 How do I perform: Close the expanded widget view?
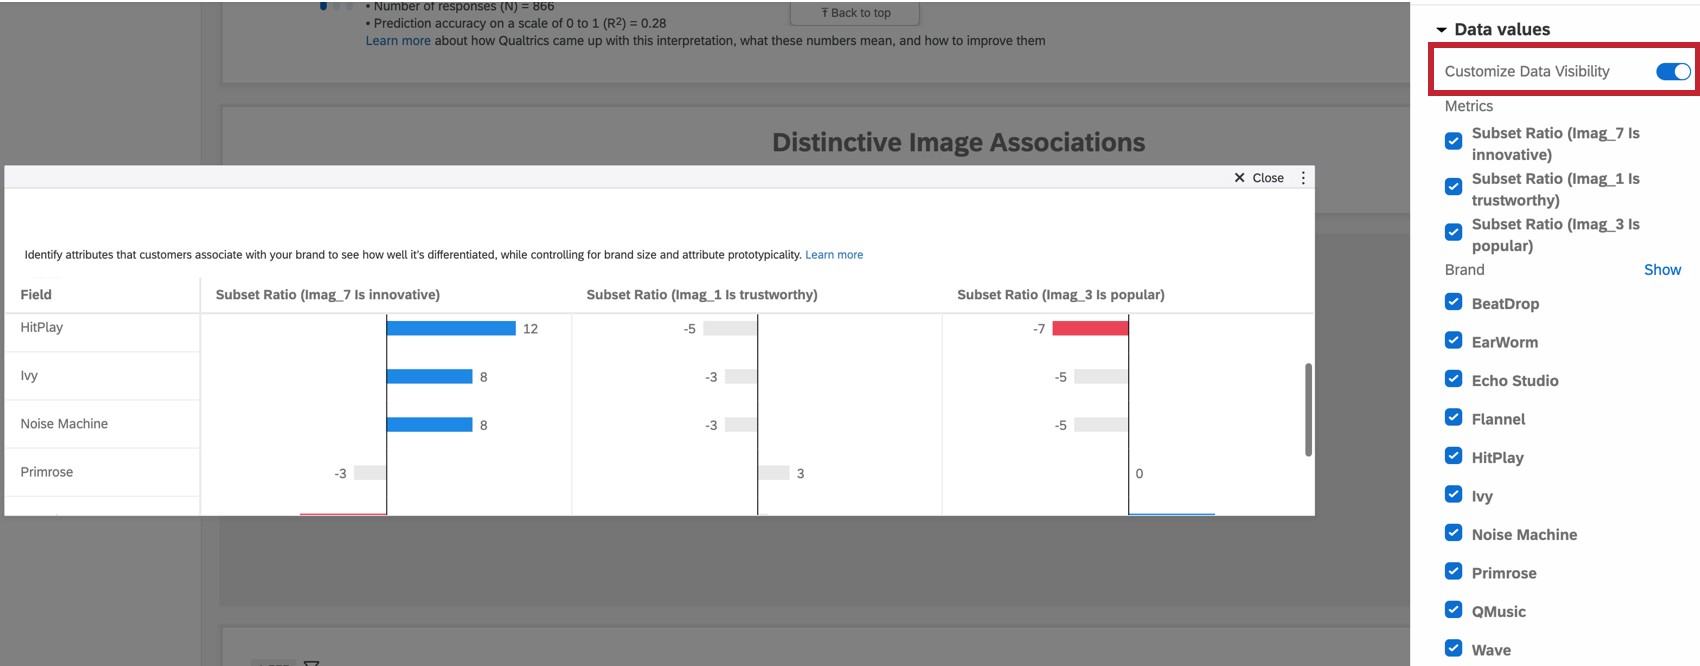pos(1259,178)
